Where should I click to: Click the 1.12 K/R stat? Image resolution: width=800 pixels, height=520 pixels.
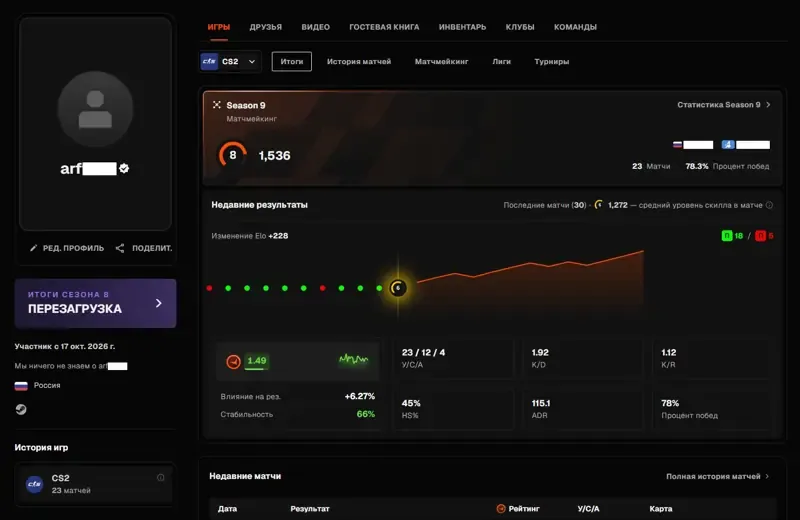(x=668, y=358)
